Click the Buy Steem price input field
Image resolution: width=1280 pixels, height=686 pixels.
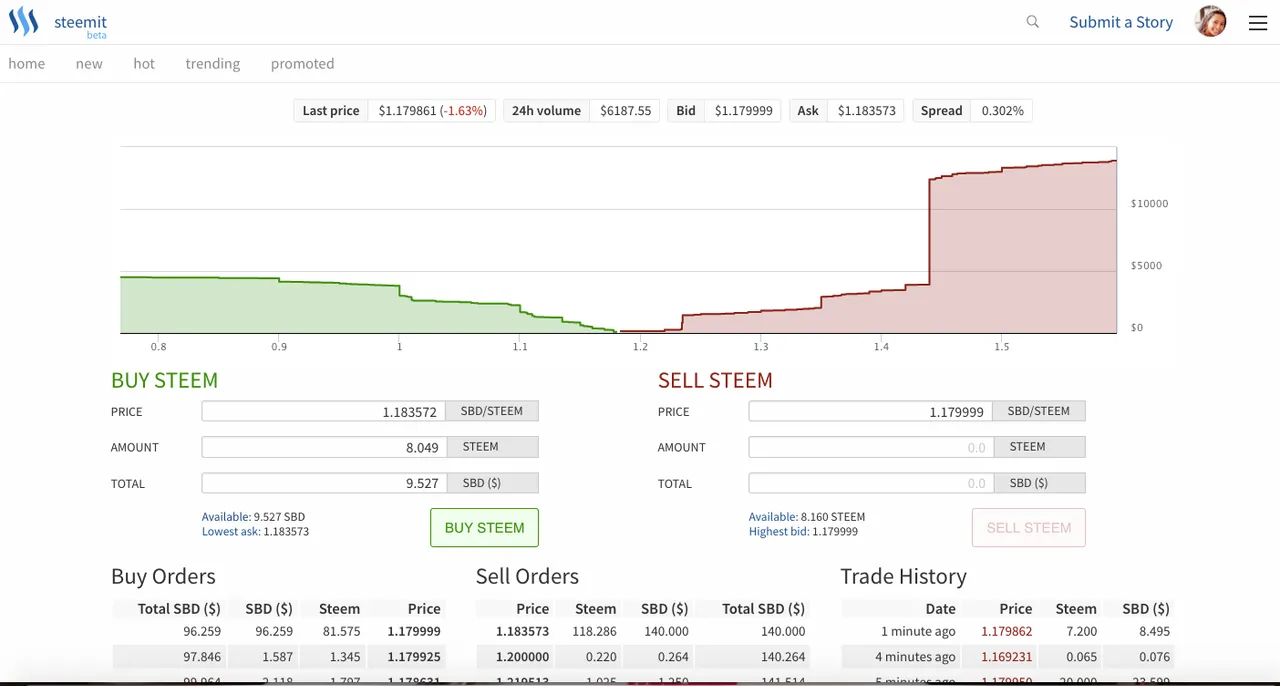323,411
